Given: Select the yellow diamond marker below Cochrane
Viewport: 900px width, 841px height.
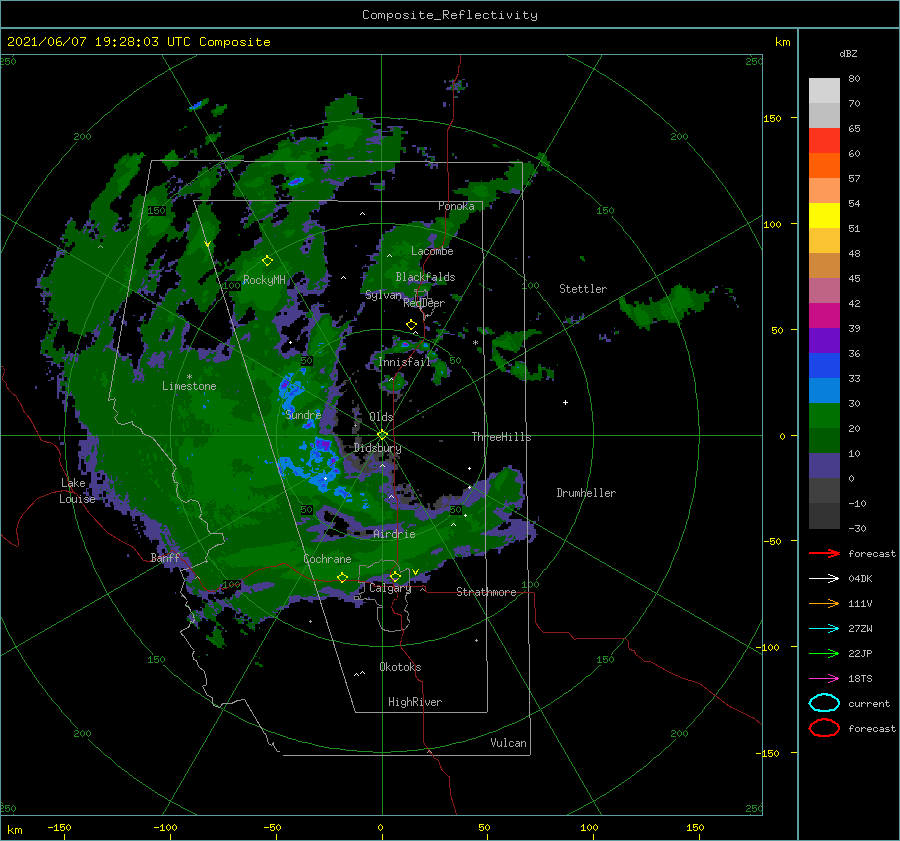Looking at the screenshot, I should 342,577.
